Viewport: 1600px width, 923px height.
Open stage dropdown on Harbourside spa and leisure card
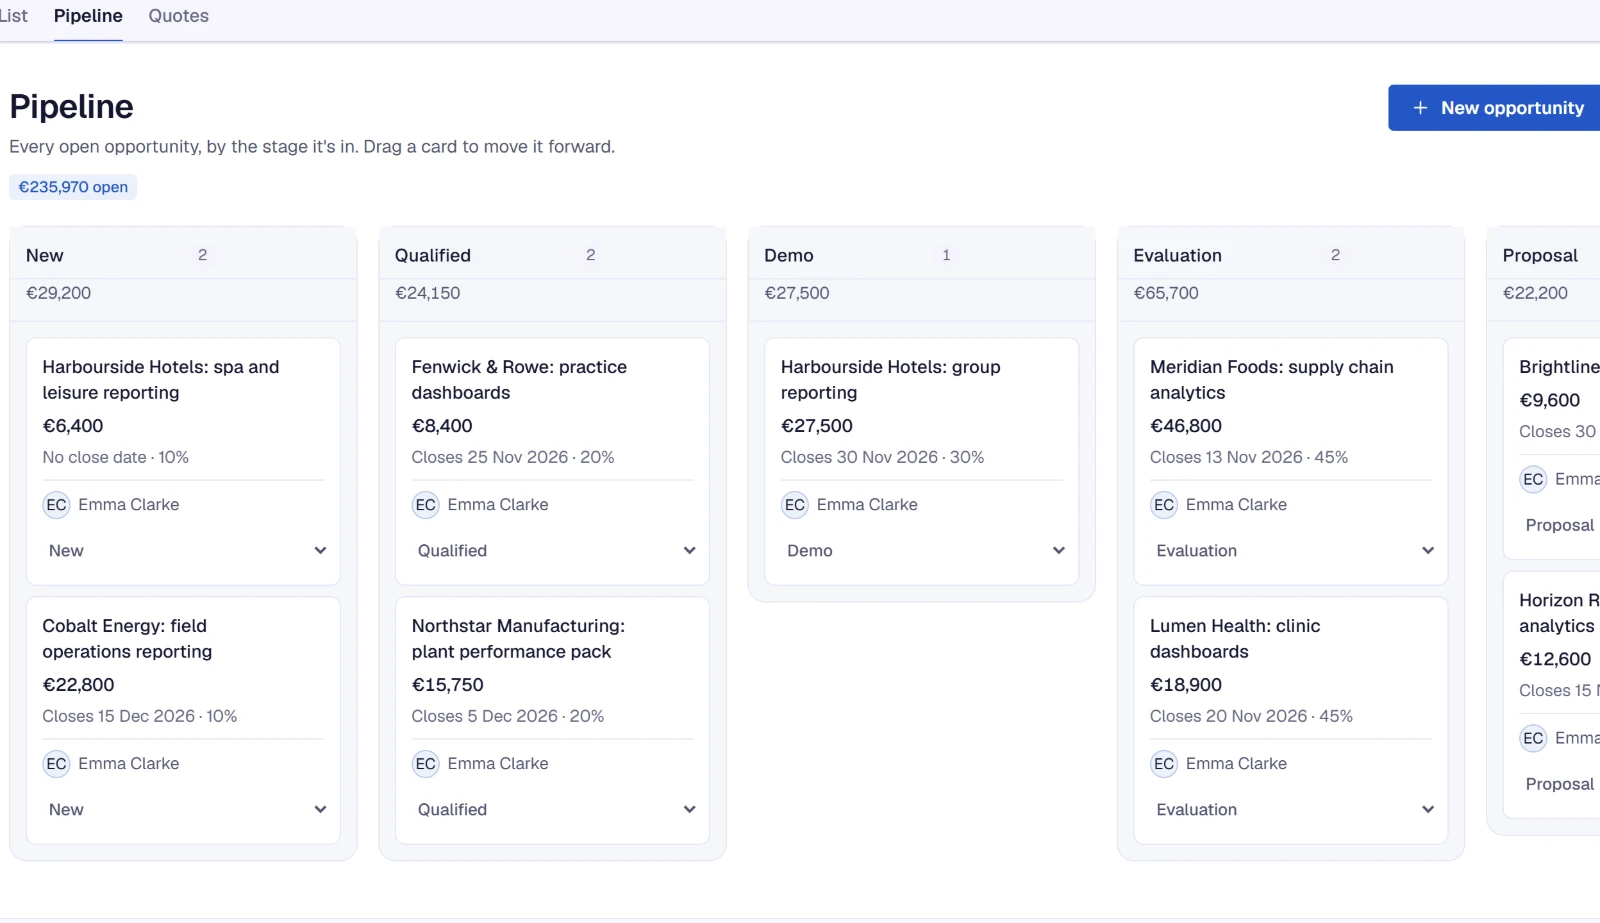(184, 551)
